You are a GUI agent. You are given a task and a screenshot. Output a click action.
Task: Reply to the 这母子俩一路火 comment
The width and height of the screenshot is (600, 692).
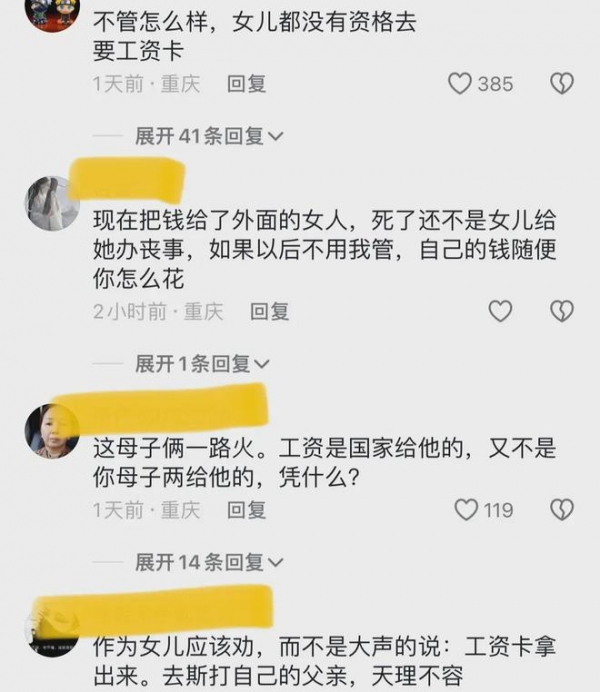[246, 510]
